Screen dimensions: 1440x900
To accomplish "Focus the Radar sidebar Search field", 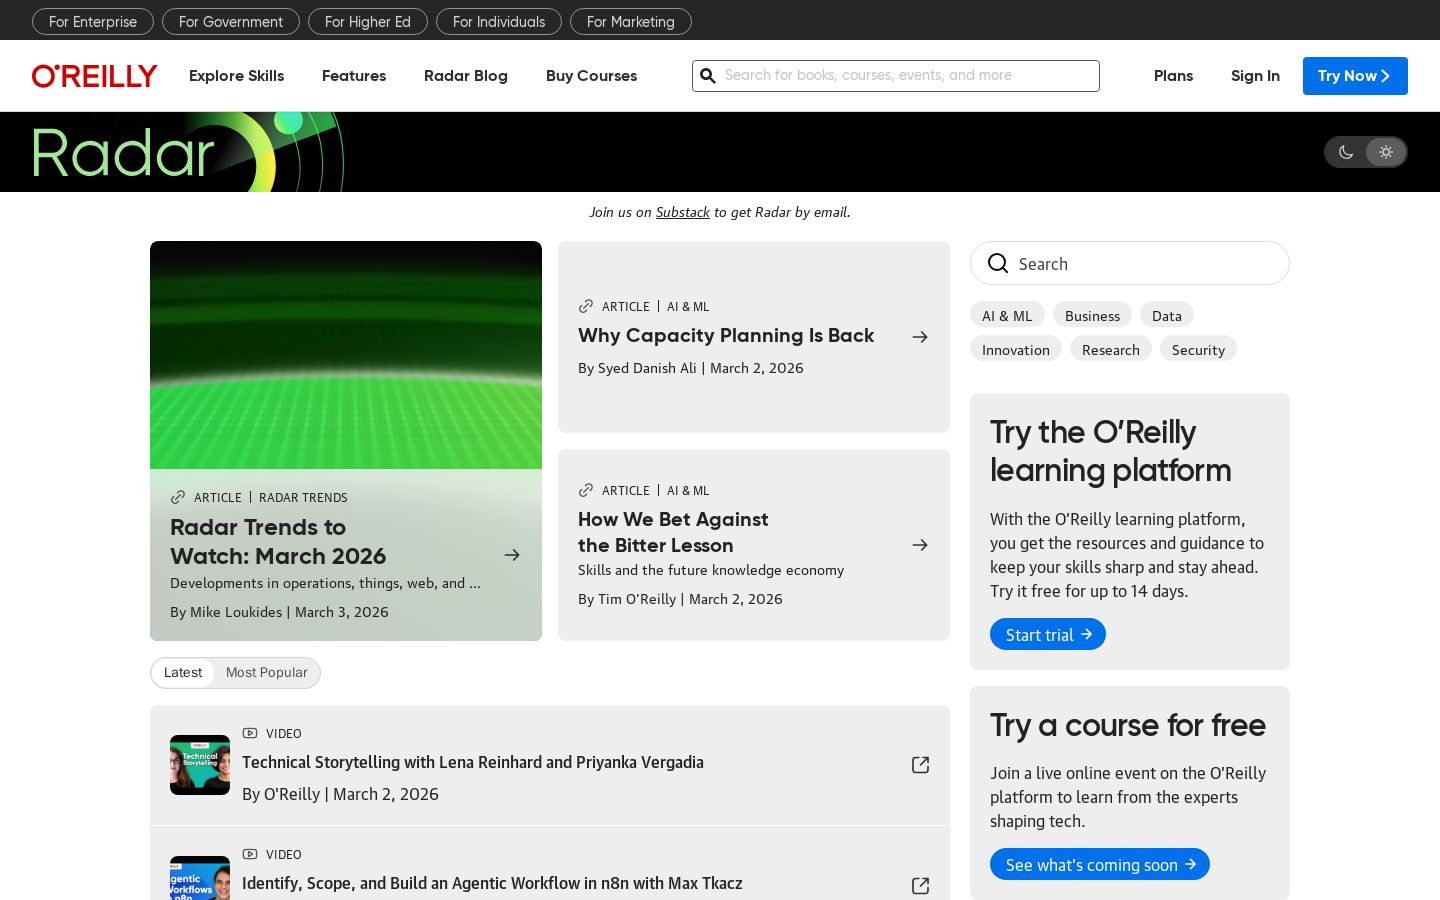I will coord(1130,263).
